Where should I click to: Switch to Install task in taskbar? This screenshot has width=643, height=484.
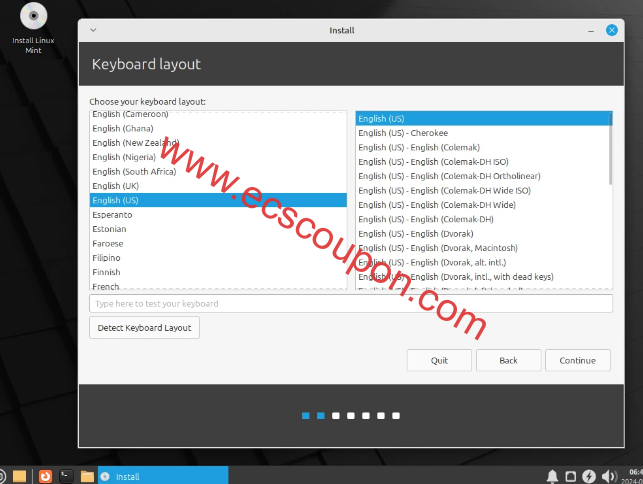point(163,476)
